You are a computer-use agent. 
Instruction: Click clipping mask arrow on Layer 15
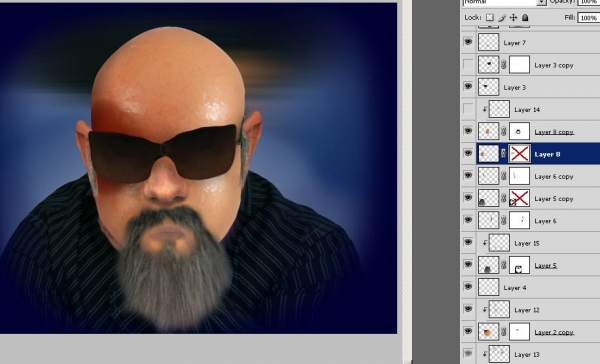point(485,243)
